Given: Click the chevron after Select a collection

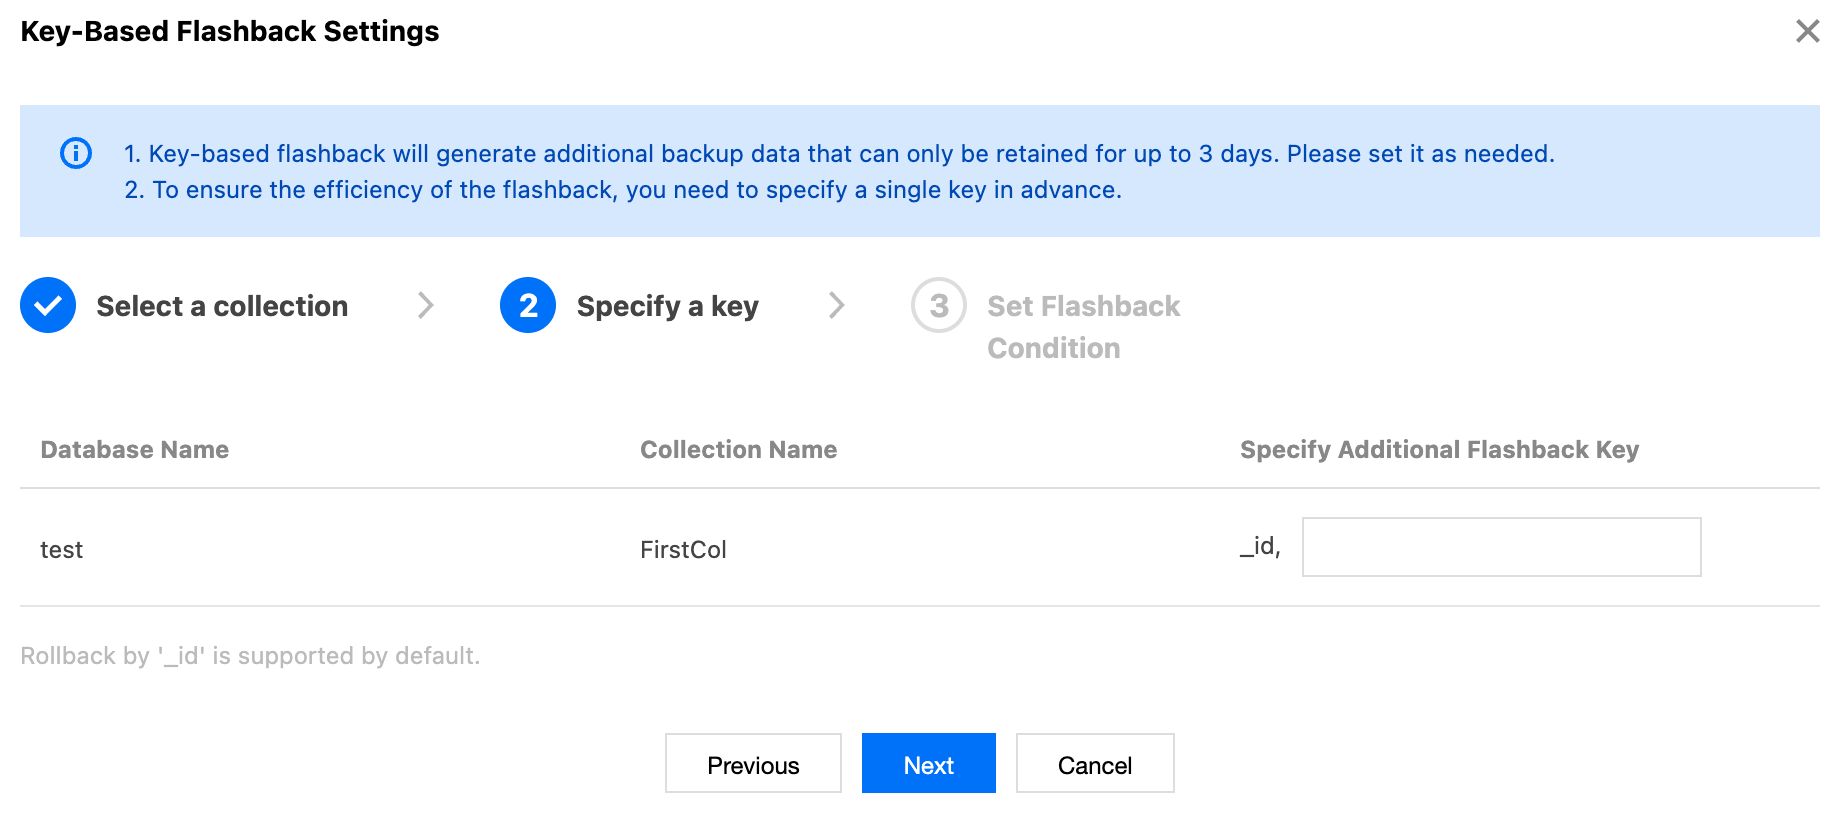Looking at the screenshot, I should pos(426,305).
